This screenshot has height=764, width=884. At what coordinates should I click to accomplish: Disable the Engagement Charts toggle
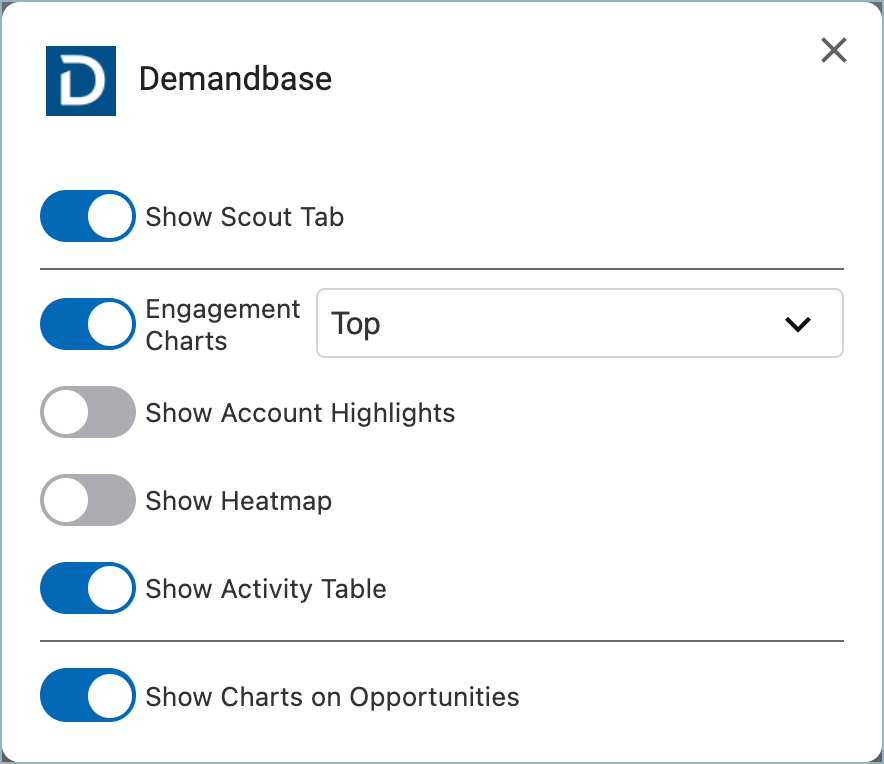pyautogui.click(x=88, y=324)
